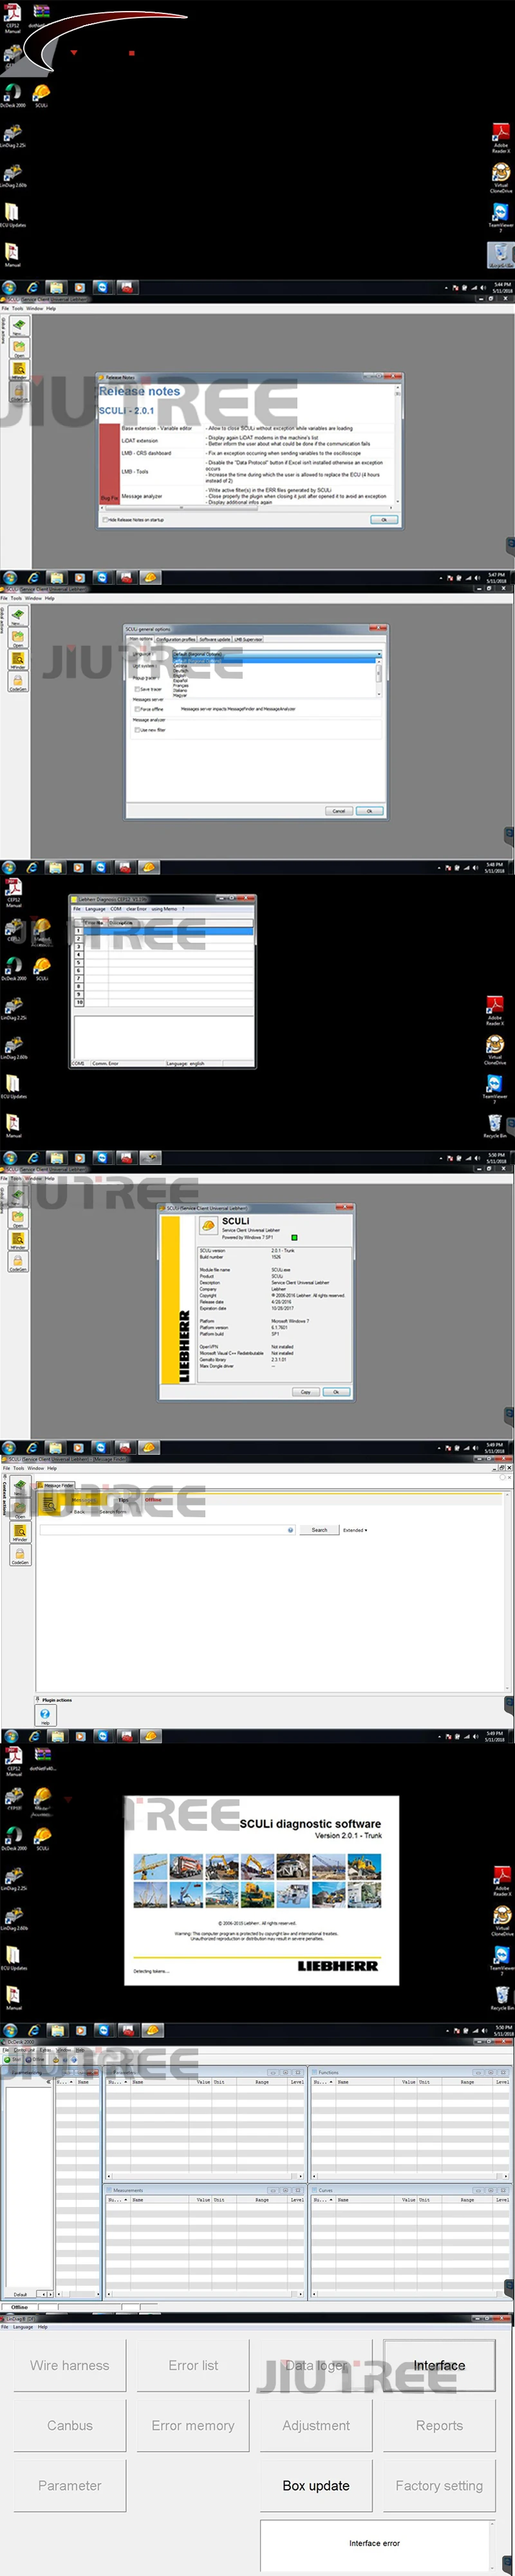This screenshot has height=2576, width=515.
Task: Click the Message Finder search input field
Action: click(x=167, y=1530)
